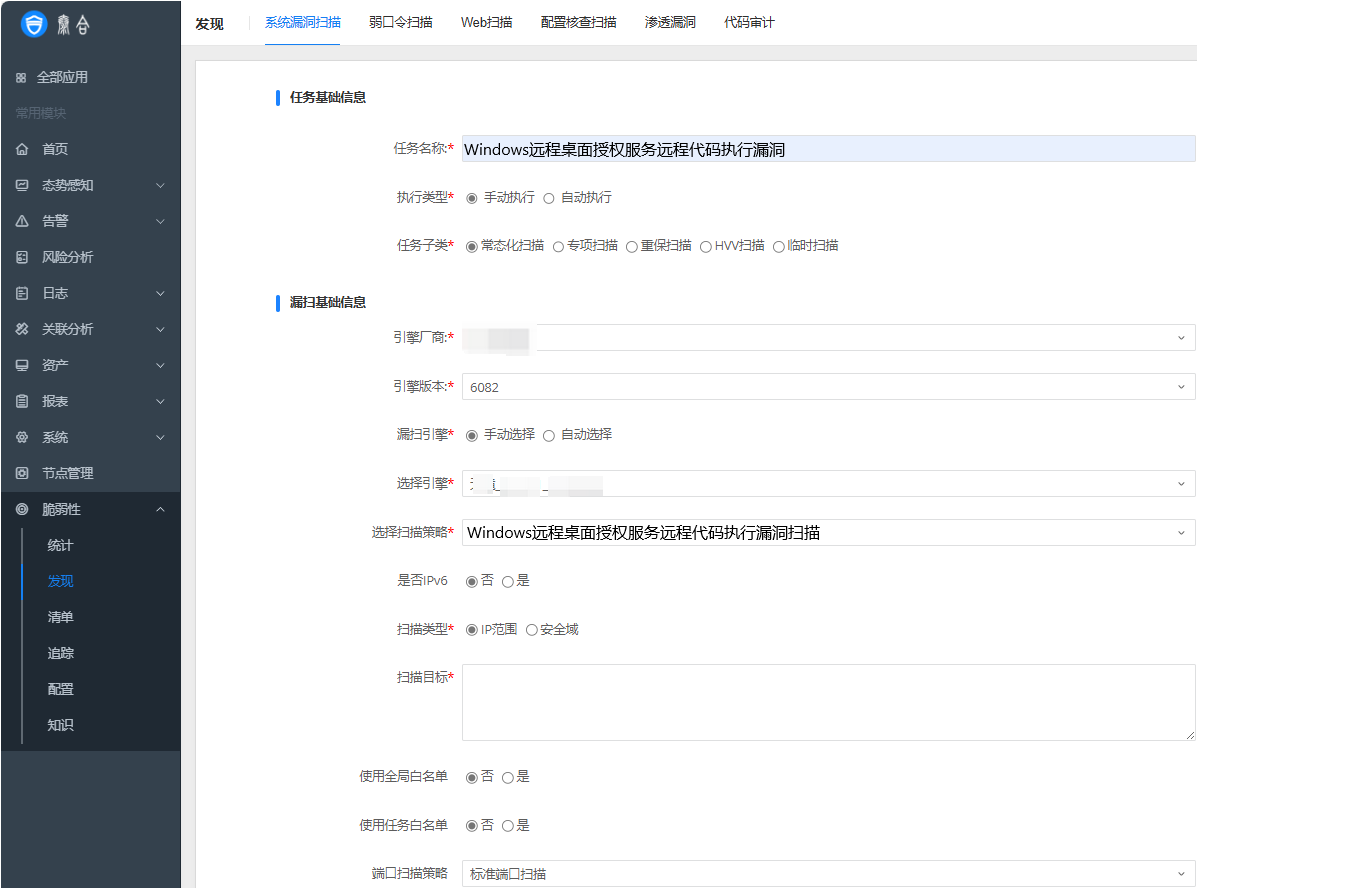Choose HVV扫描 as task subtype
Screen dimensions: 1361x894
tap(708, 245)
